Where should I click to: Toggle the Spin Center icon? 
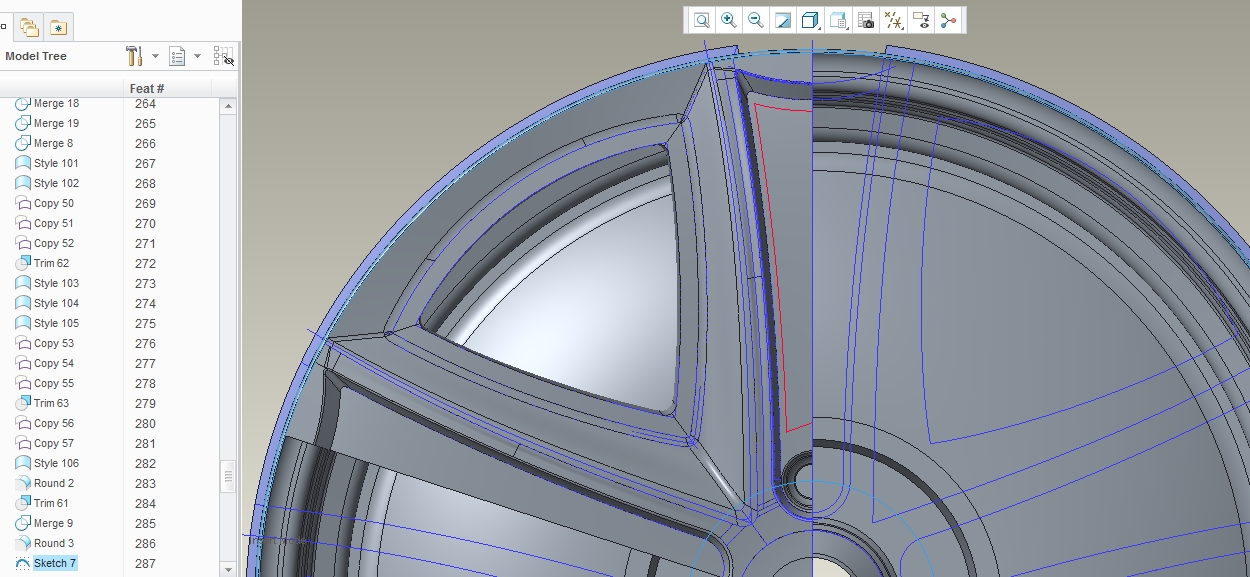pos(948,20)
